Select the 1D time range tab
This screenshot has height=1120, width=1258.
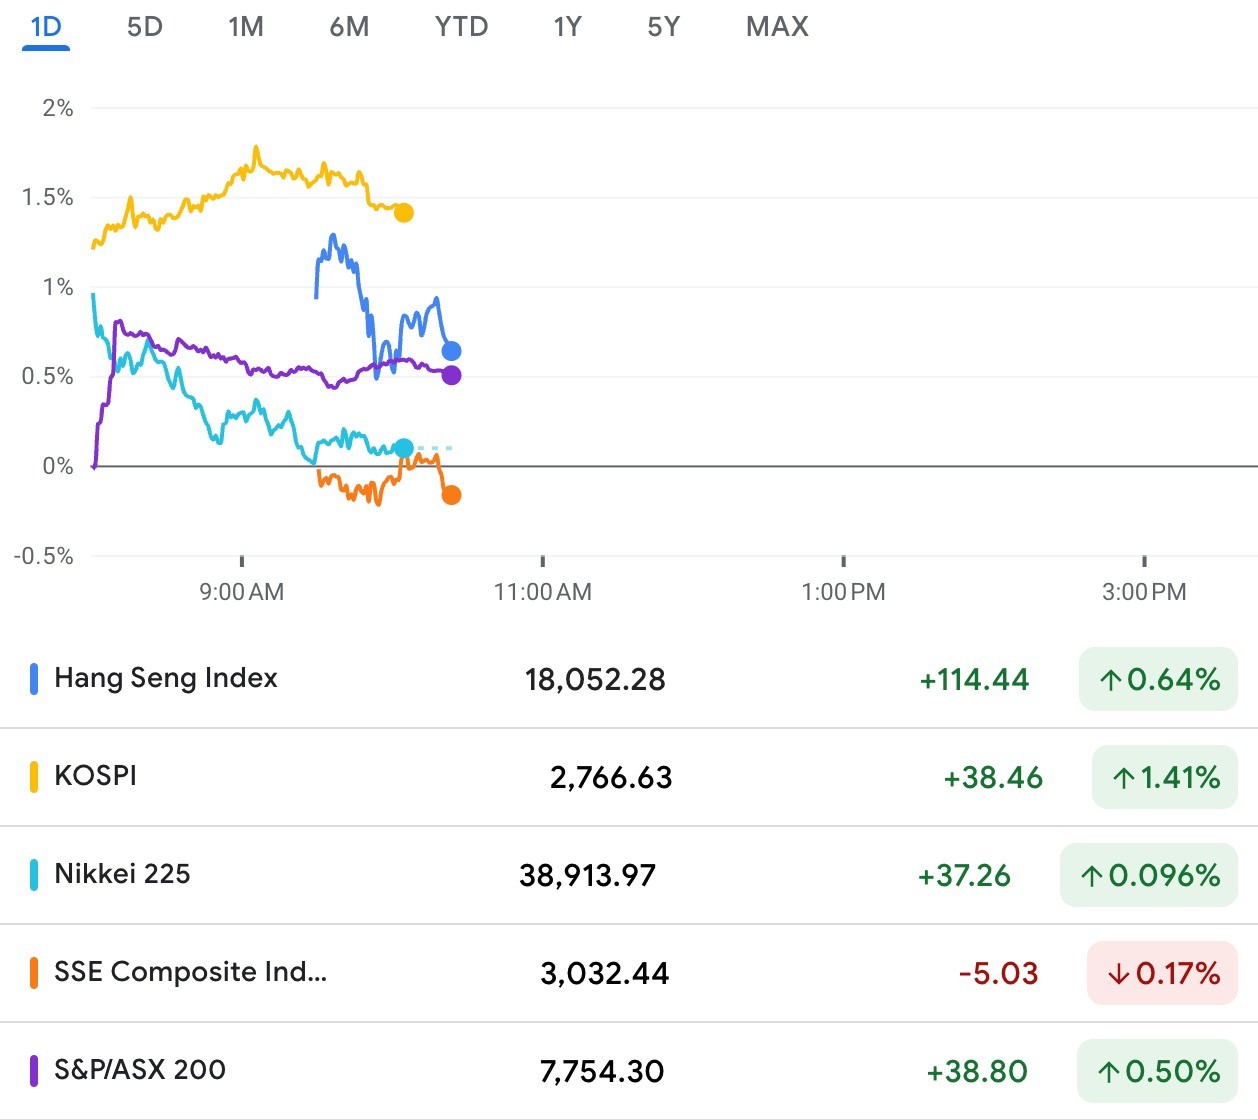[46, 27]
